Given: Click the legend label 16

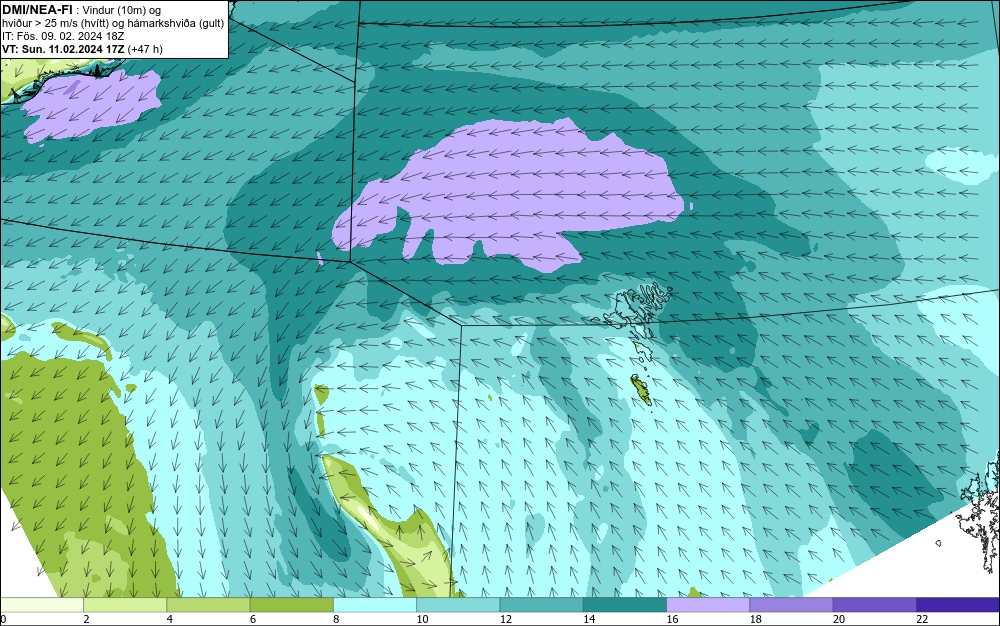Looking at the screenshot, I should [672, 619].
